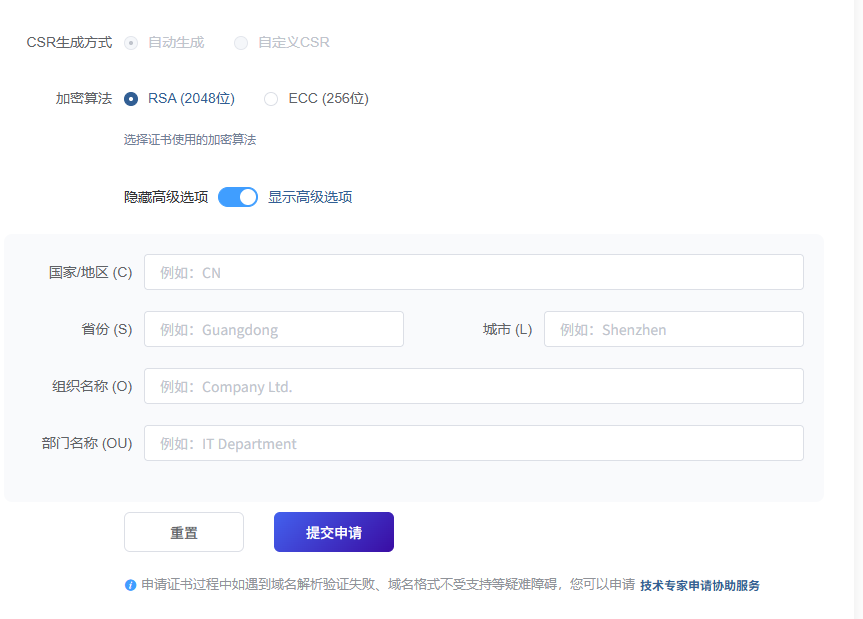The height and width of the screenshot is (619, 863).
Task: Submit with the 提交申请 button
Action: click(x=334, y=532)
